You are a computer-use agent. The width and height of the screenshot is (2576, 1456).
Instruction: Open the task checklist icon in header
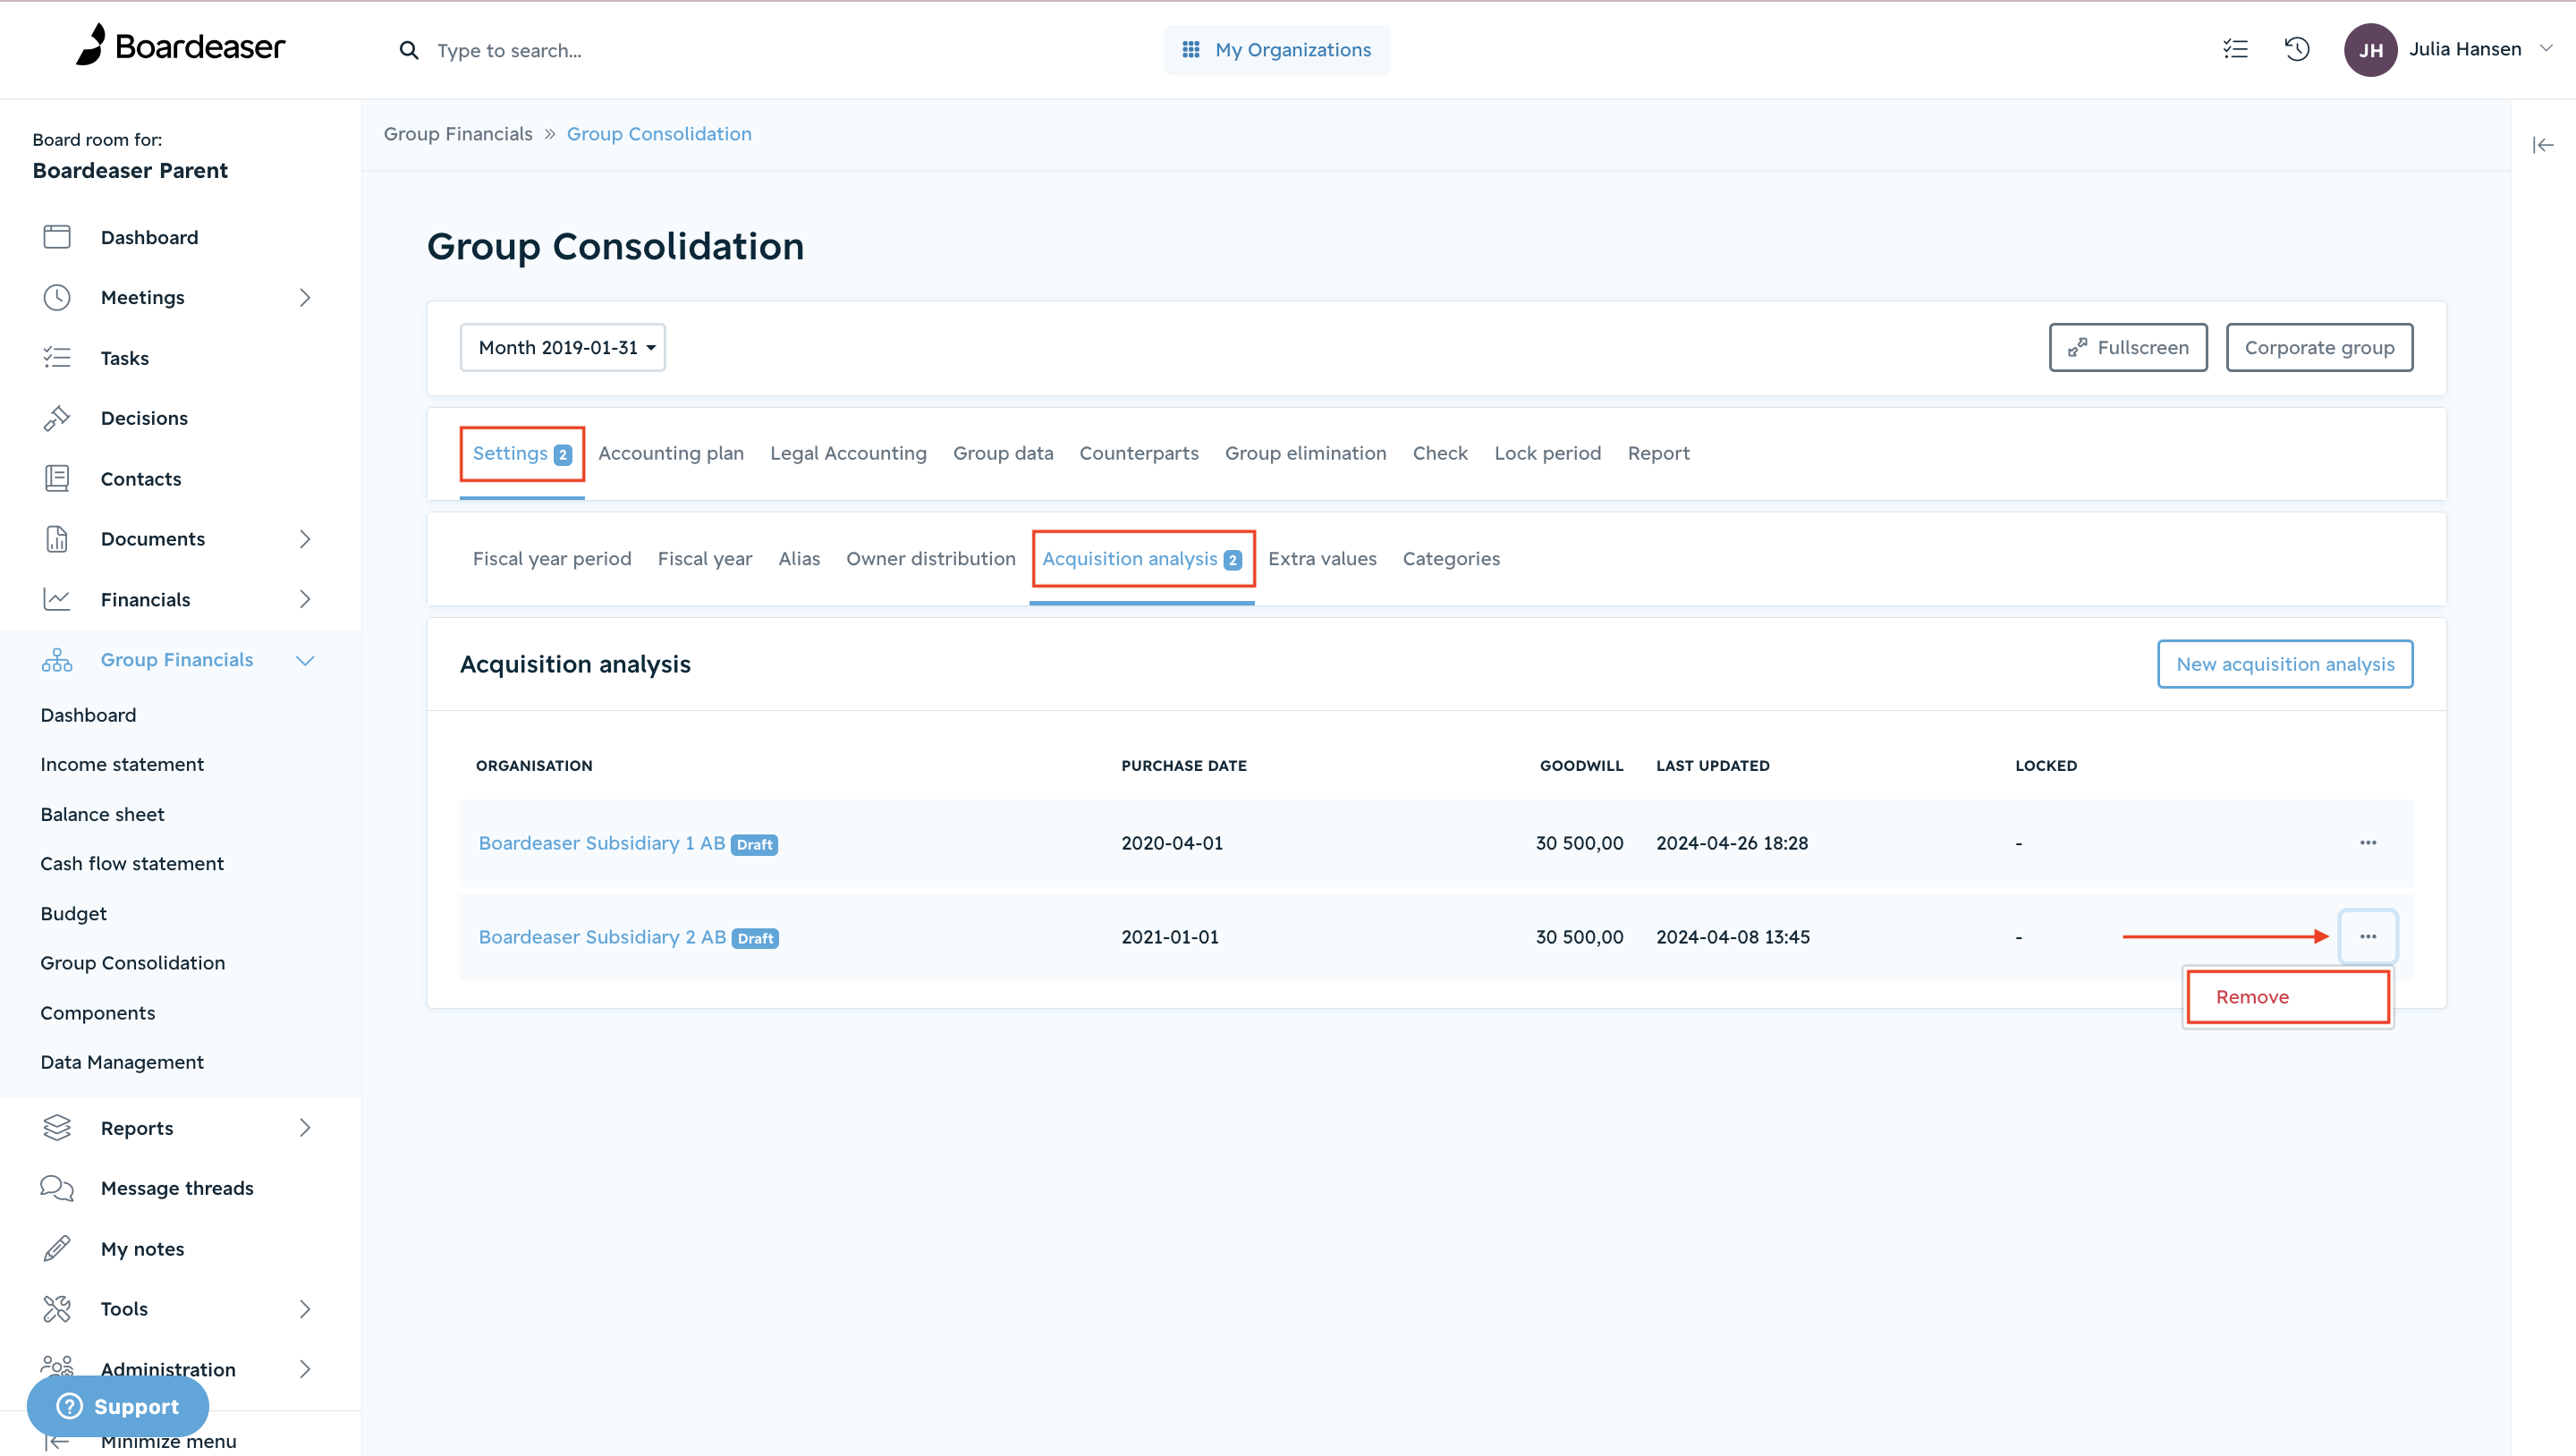pyautogui.click(x=2235, y=49)
